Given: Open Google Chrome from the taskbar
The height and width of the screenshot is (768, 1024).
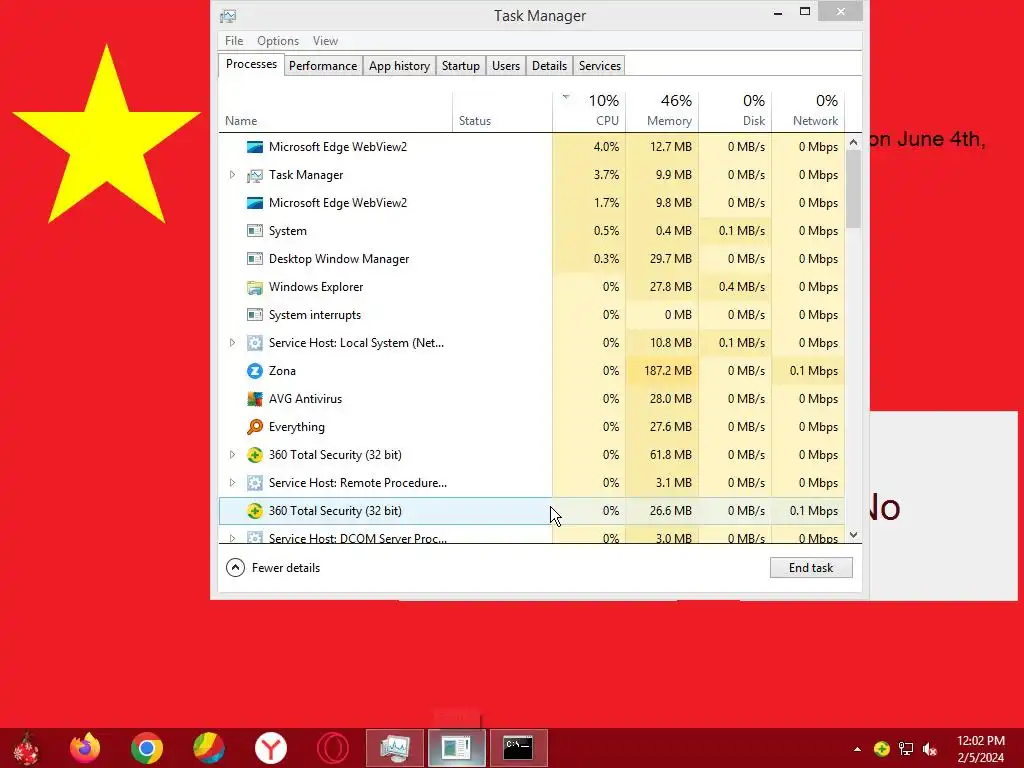Looking at the screenshot, I should pyautogui.click(x=146, y=748).
